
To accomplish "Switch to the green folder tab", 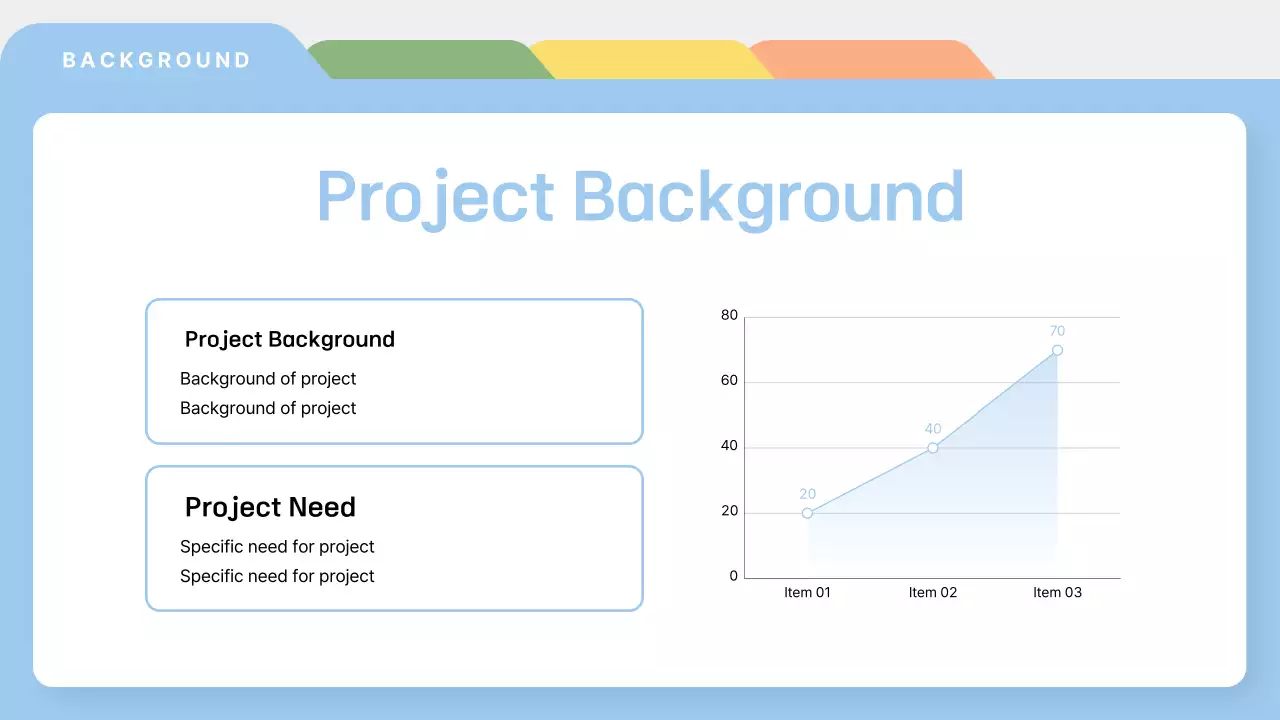I will [425, 60].
